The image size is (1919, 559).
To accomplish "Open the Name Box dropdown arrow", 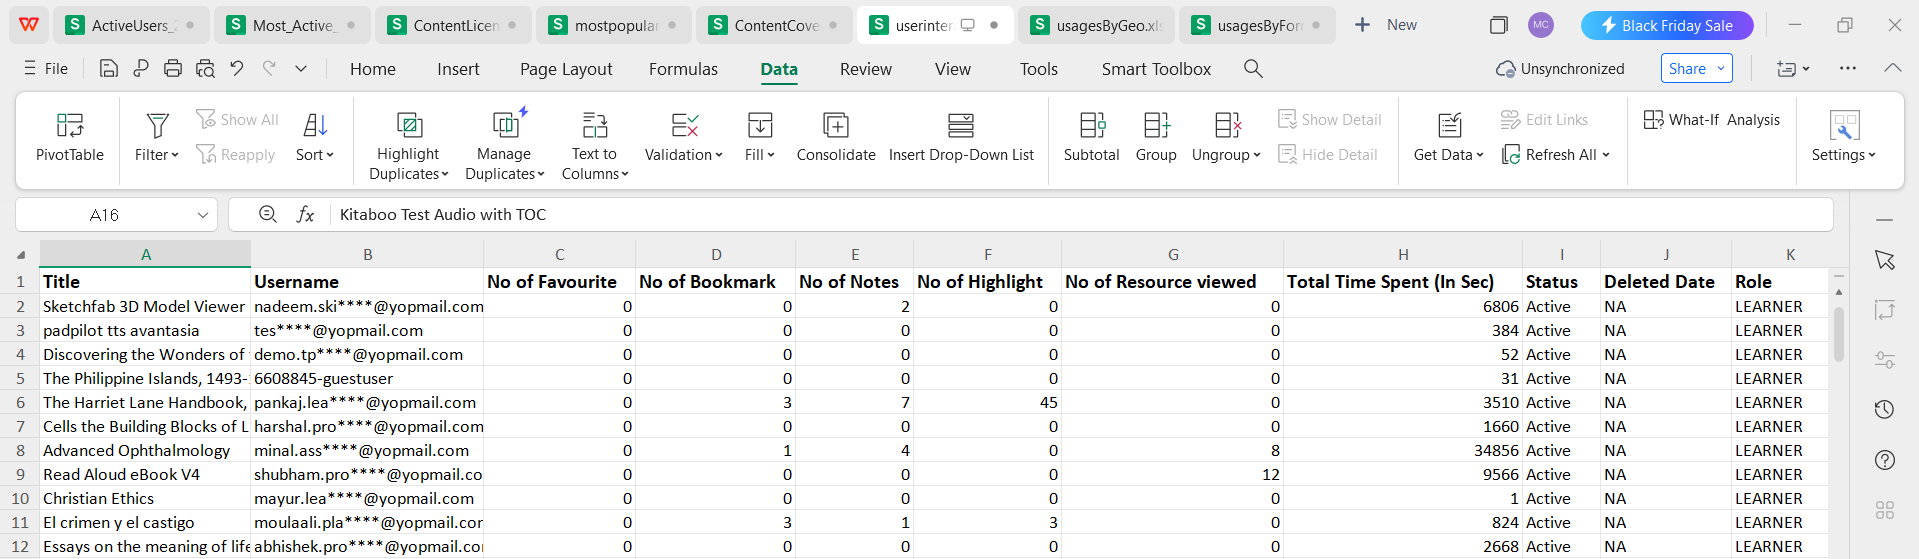I will (x=202, y=215).
